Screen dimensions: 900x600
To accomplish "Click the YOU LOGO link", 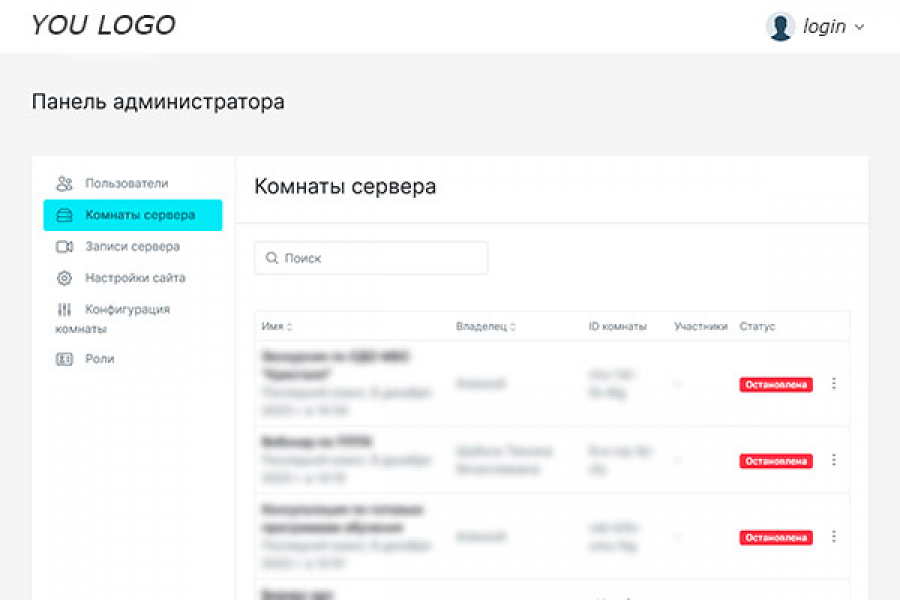I will click(103, 26).
